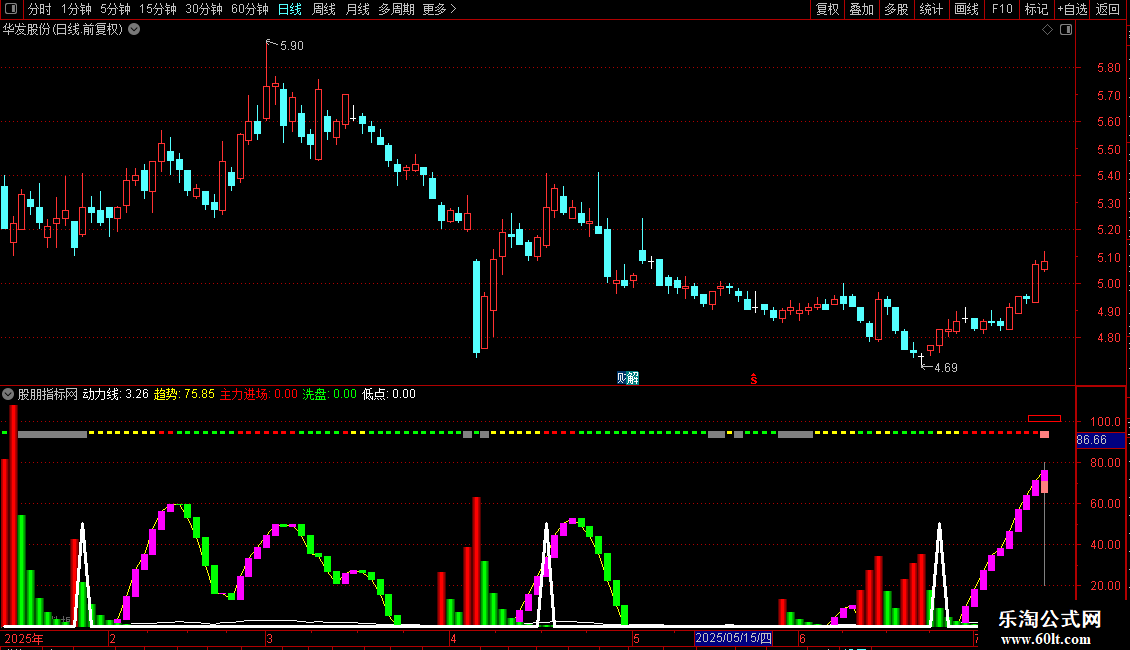Switch to 周线 weekly chart
Viewport: 1130px width, 650px height.
click(x=324, y=9)
